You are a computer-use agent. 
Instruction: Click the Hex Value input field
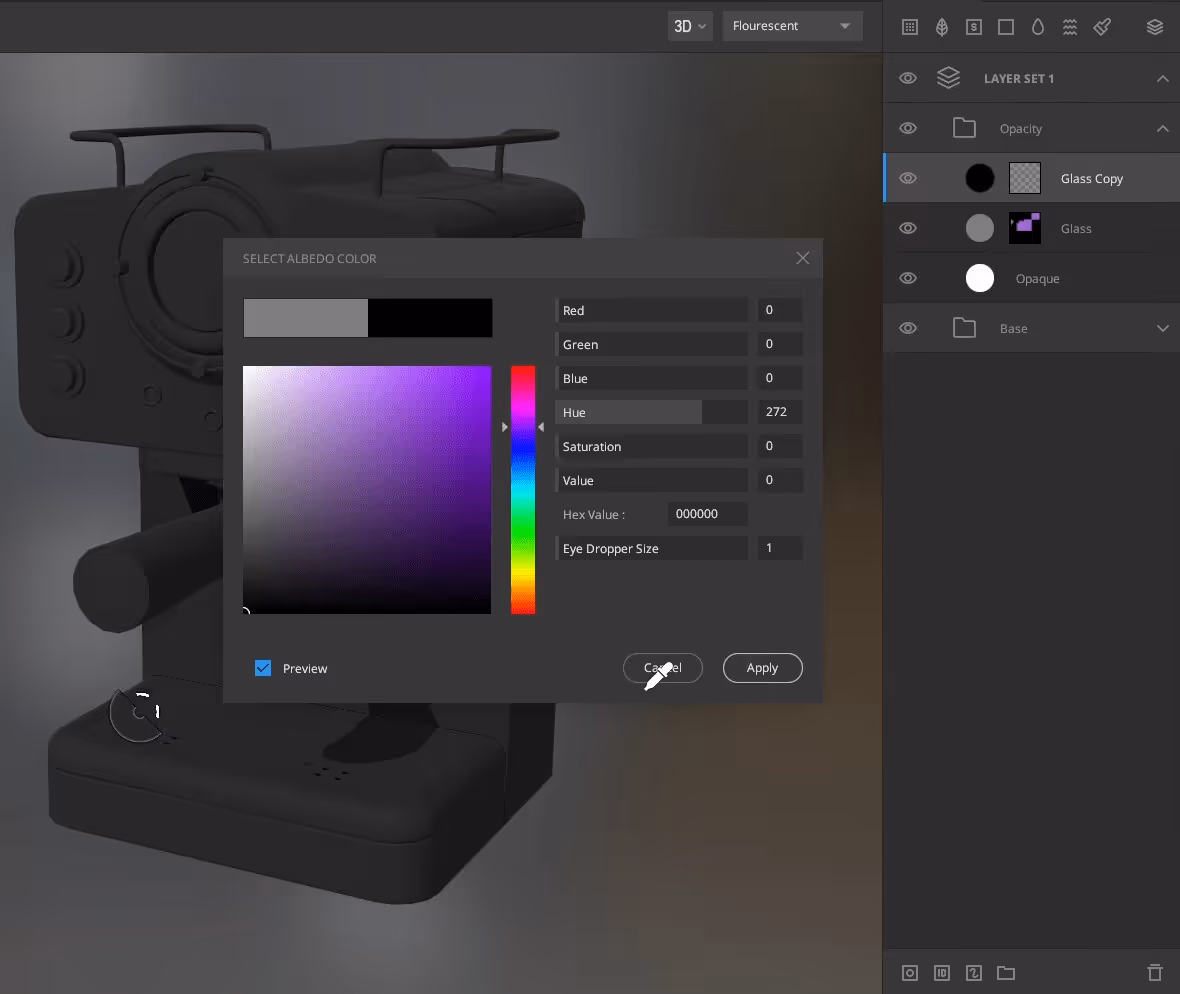point(707,513)
